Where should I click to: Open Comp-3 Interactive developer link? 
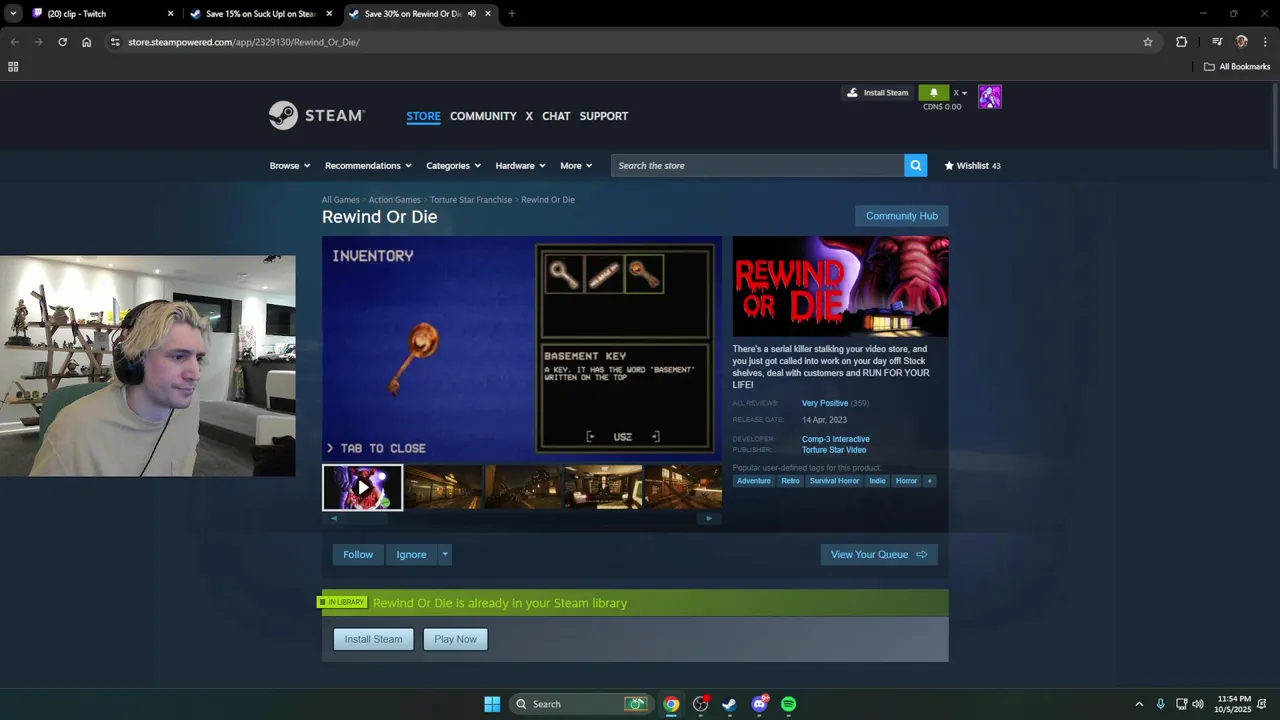pyautogui.click(x=835, y=439)
